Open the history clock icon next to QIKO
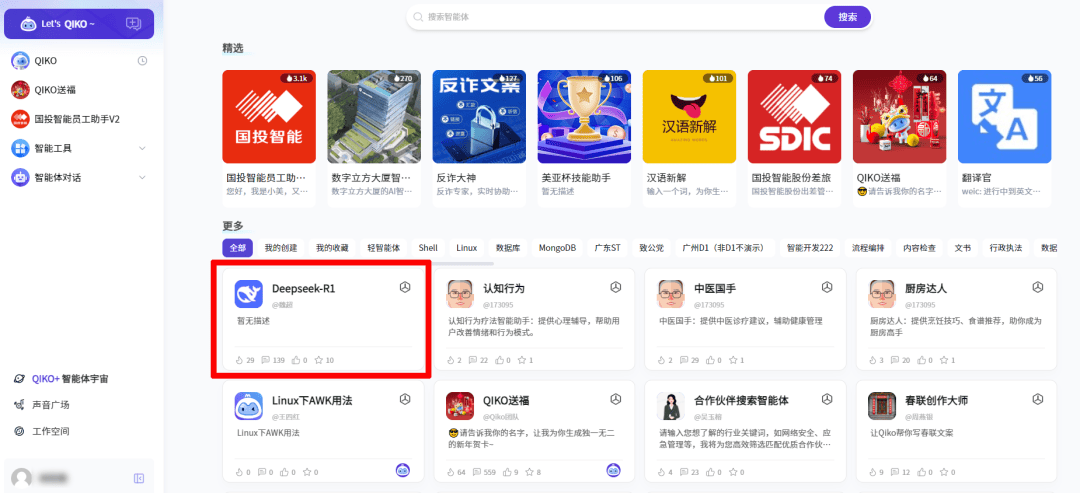This screenshot has height=493, width=1080. pos(143,61)
